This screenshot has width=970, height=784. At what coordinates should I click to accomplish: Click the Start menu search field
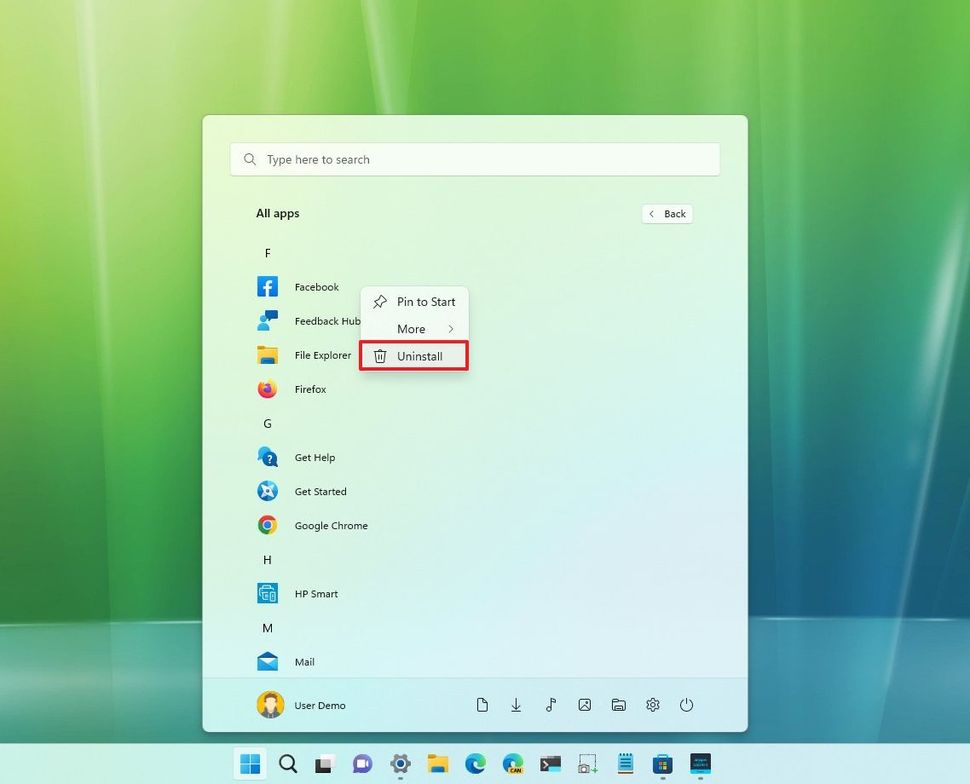475,159
